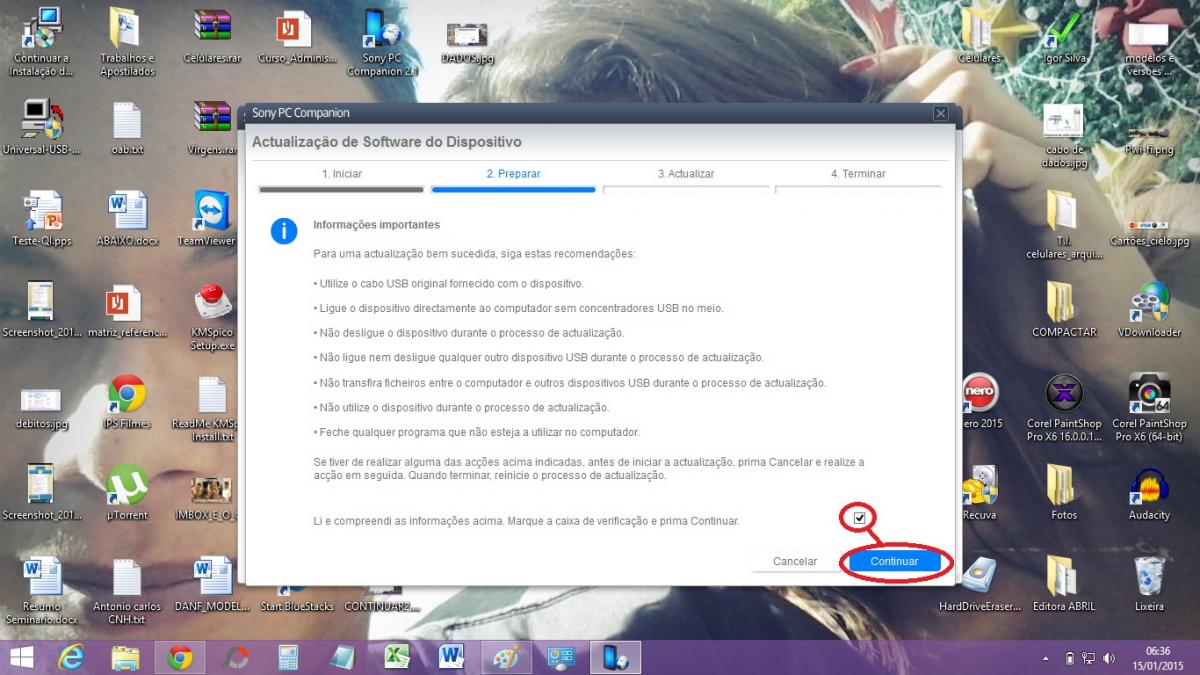Check the battery status tray icon

[1069, 659]
